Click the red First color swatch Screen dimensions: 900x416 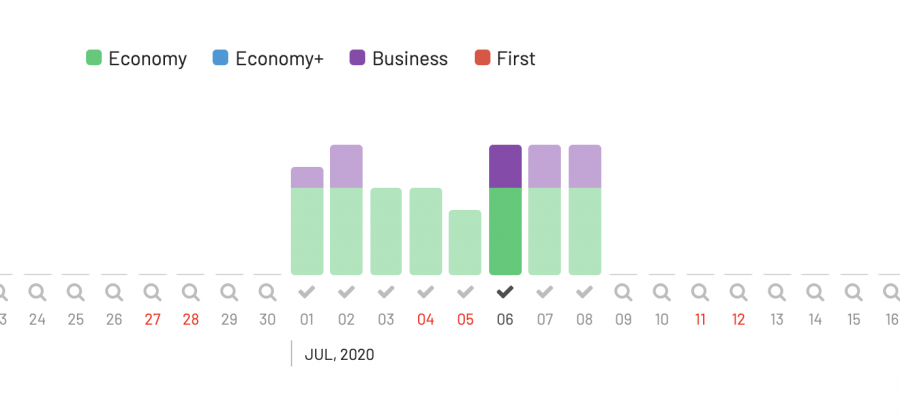[x=483, y=59]
